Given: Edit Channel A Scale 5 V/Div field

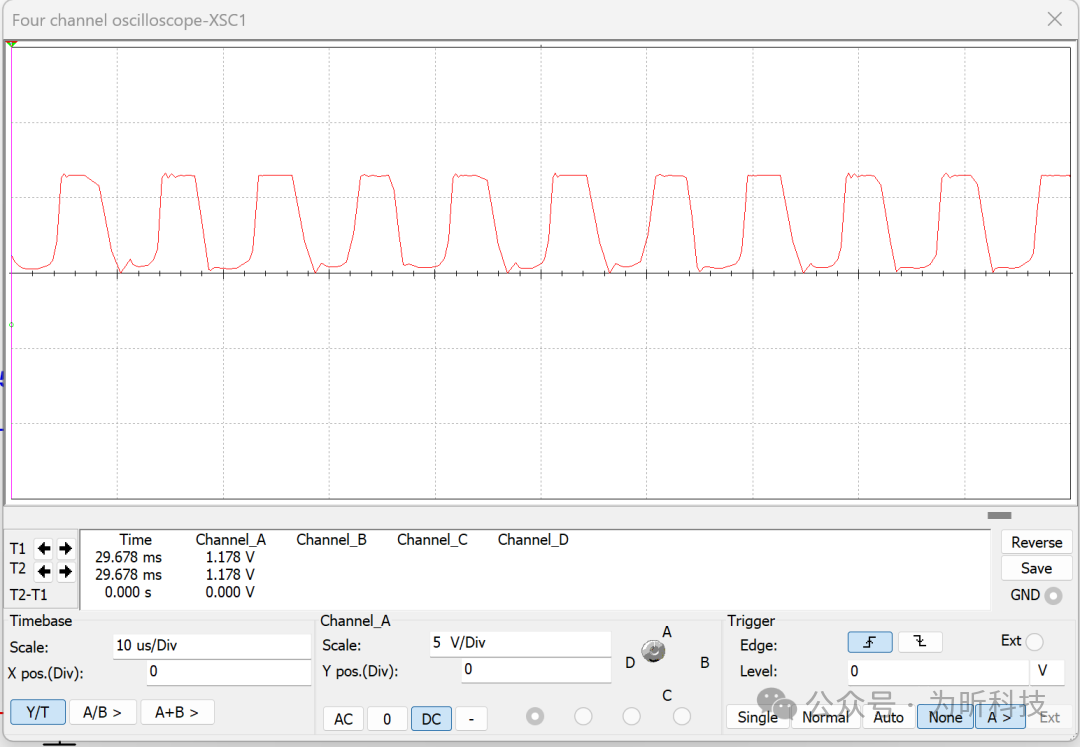Looking at the screenshot, I should point(520,643).
